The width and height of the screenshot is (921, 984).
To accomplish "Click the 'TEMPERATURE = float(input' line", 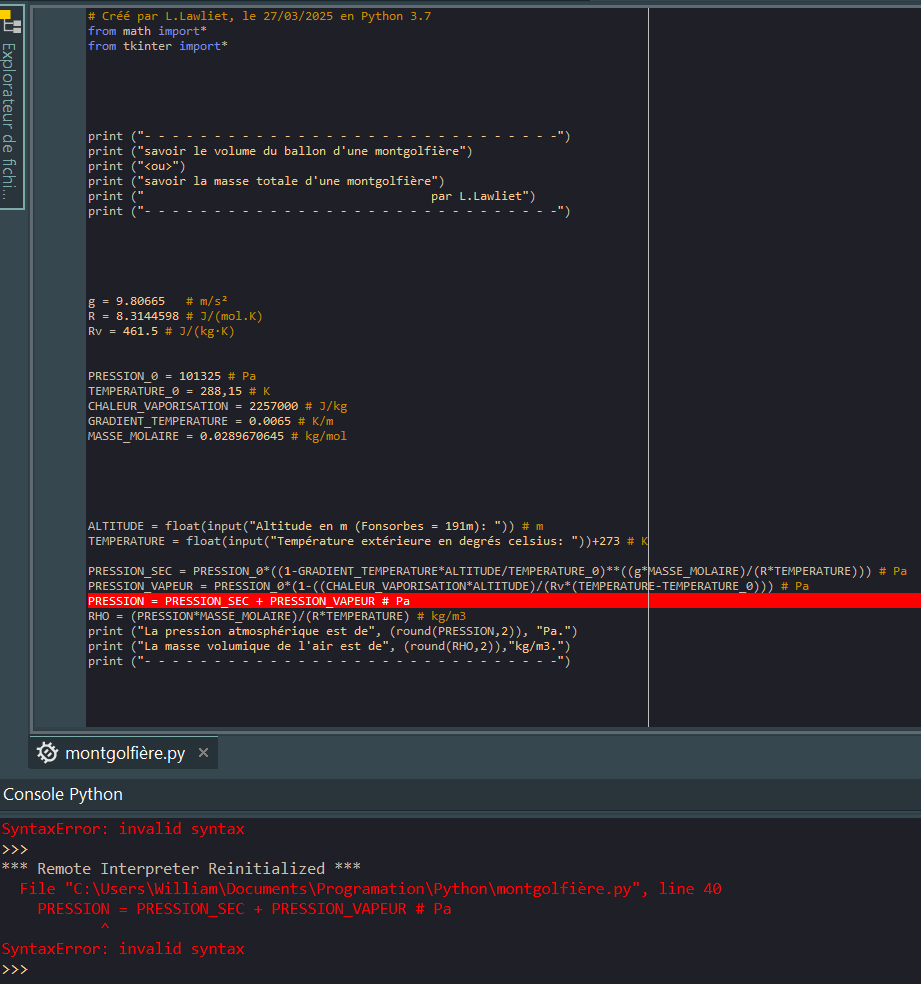I will pyautogui.click(x=368, y=542).
